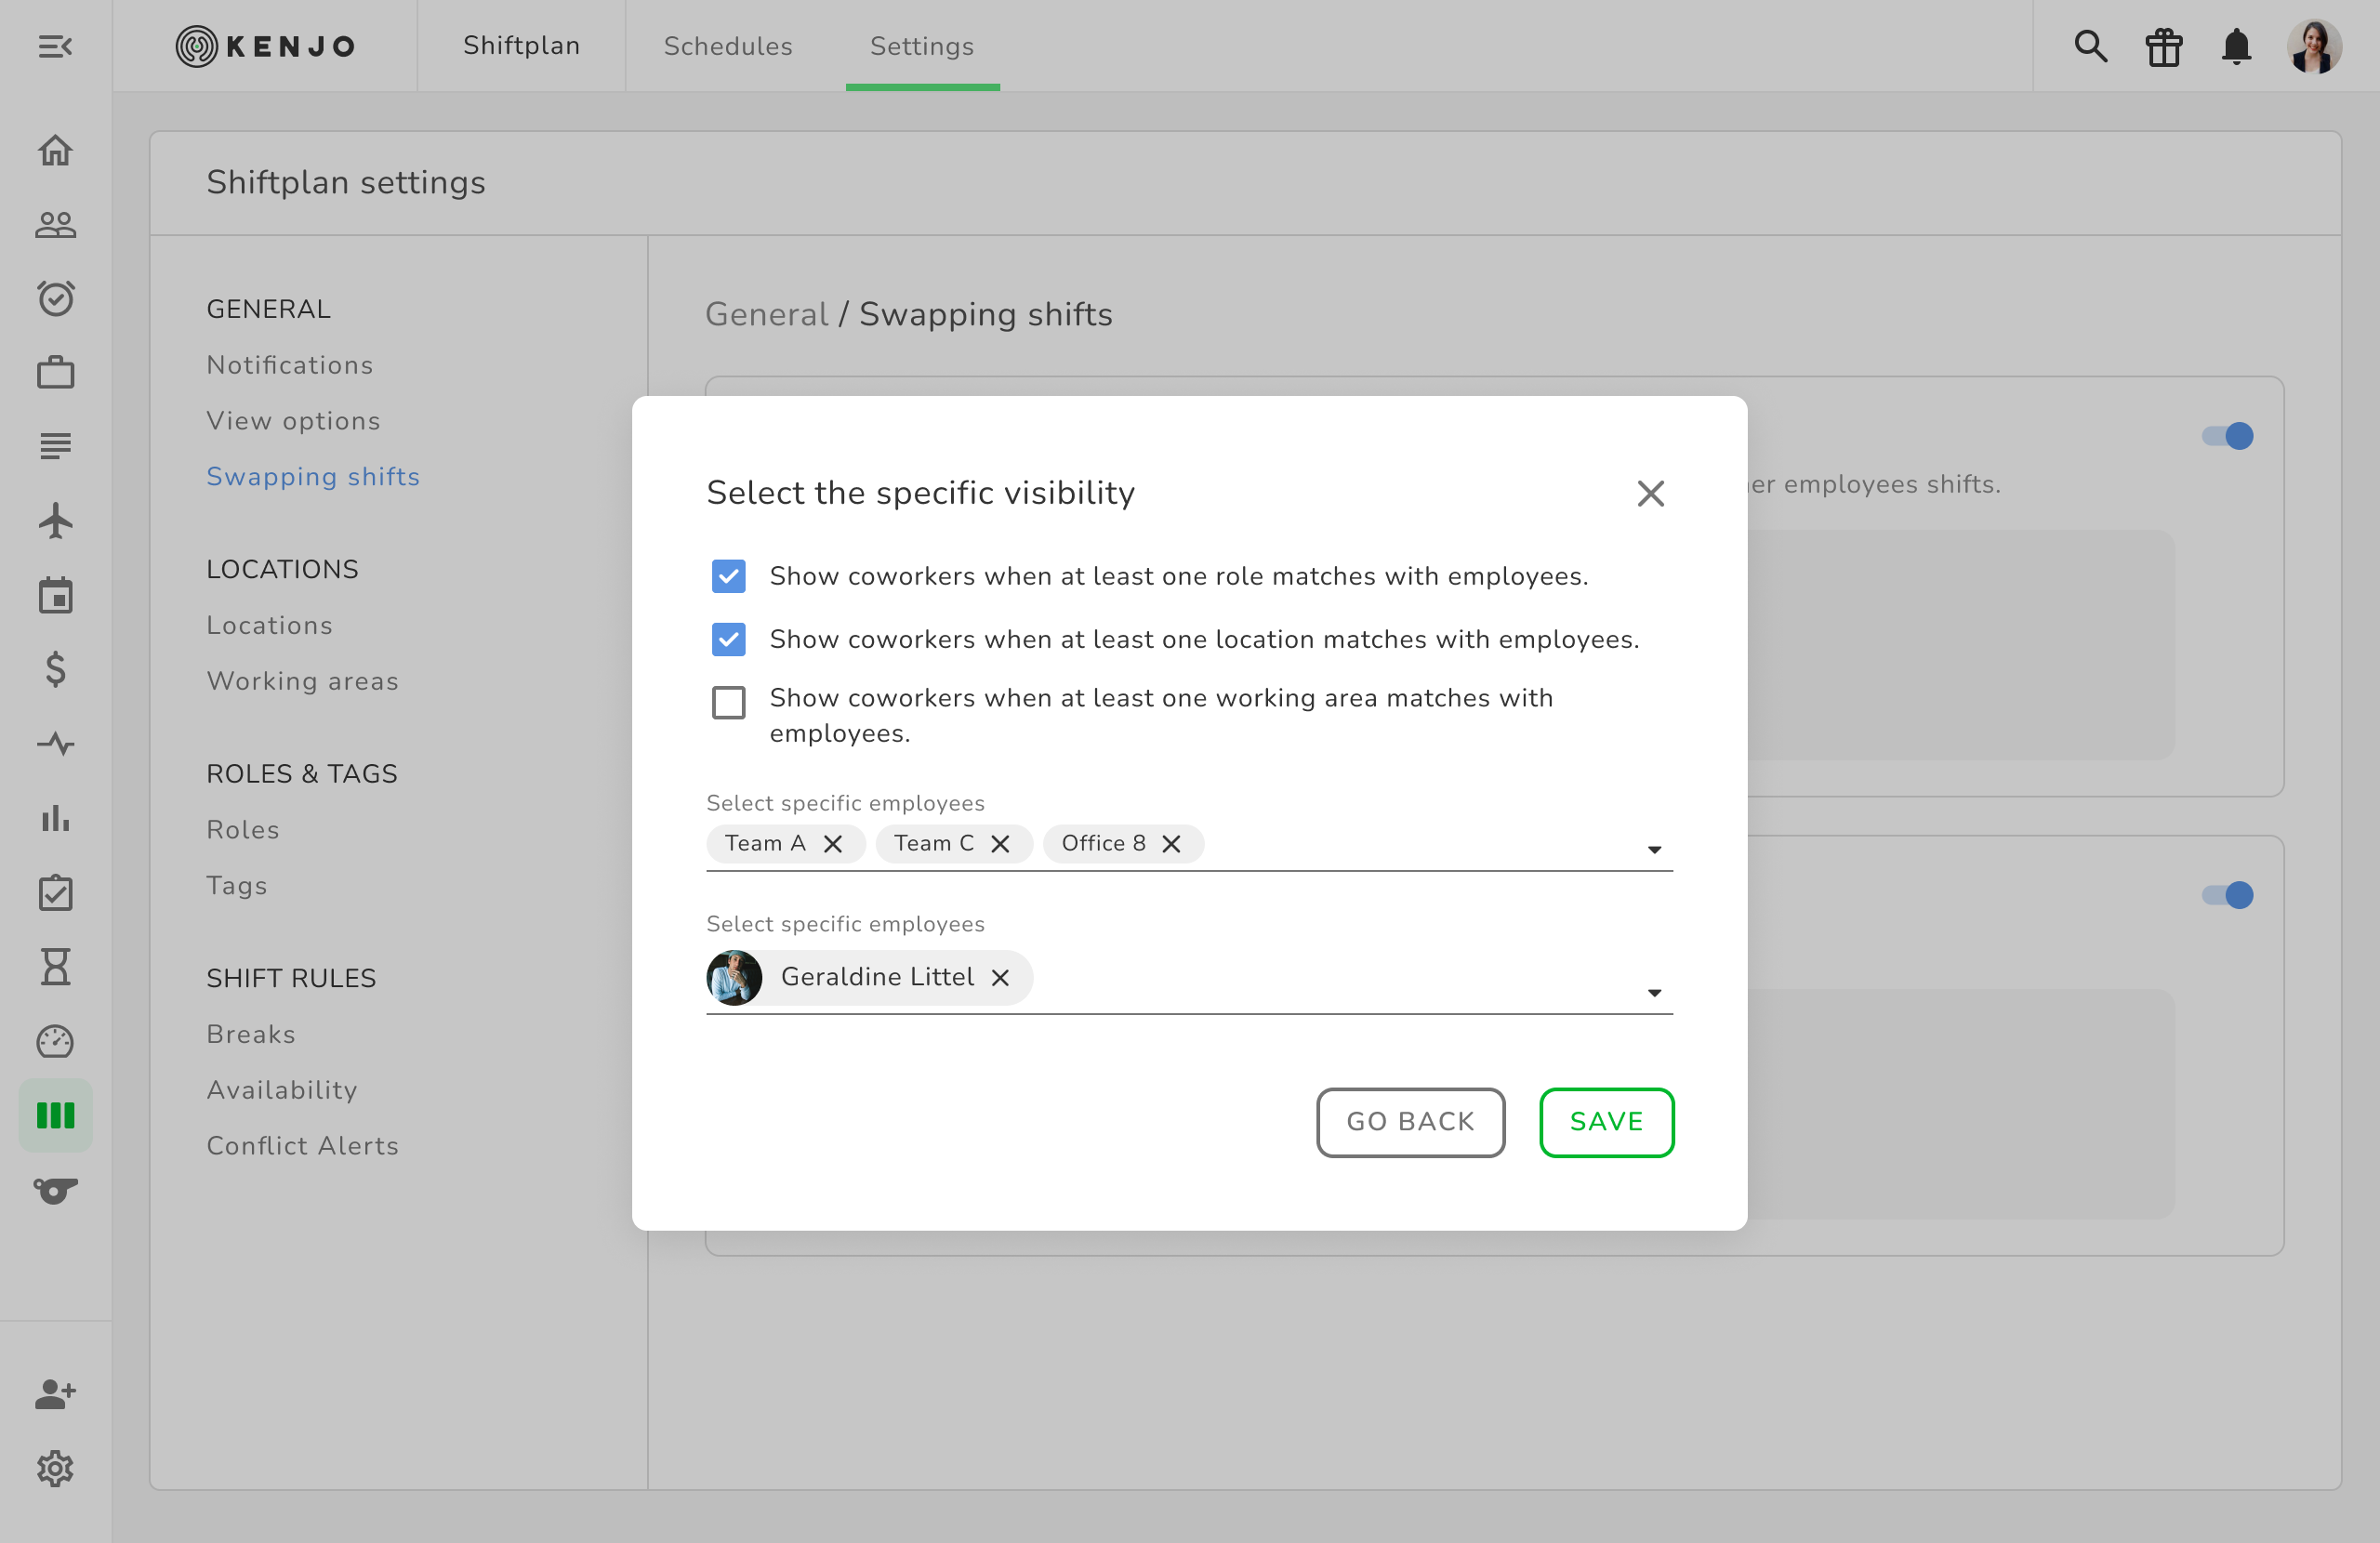Screen dimensions: 2380x1543
Task: Open the airplane time-off icon
Action: pyautogui.click(x=55, y=521)
